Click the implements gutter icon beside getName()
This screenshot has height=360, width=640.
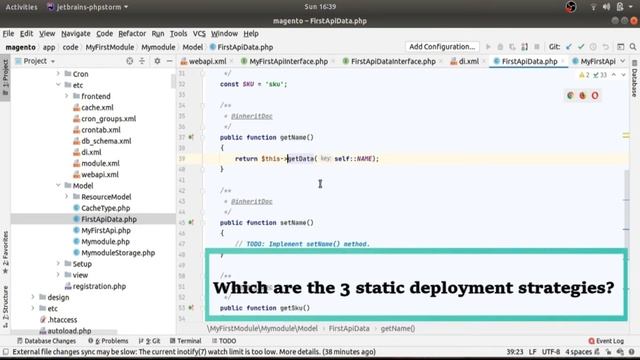point(191,137)
